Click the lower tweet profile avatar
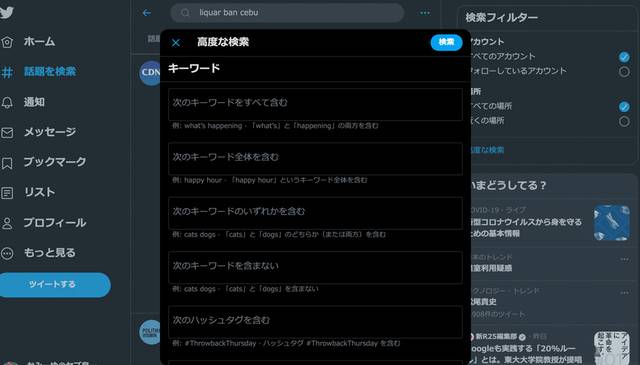The image size is (640, 365). 150,332
